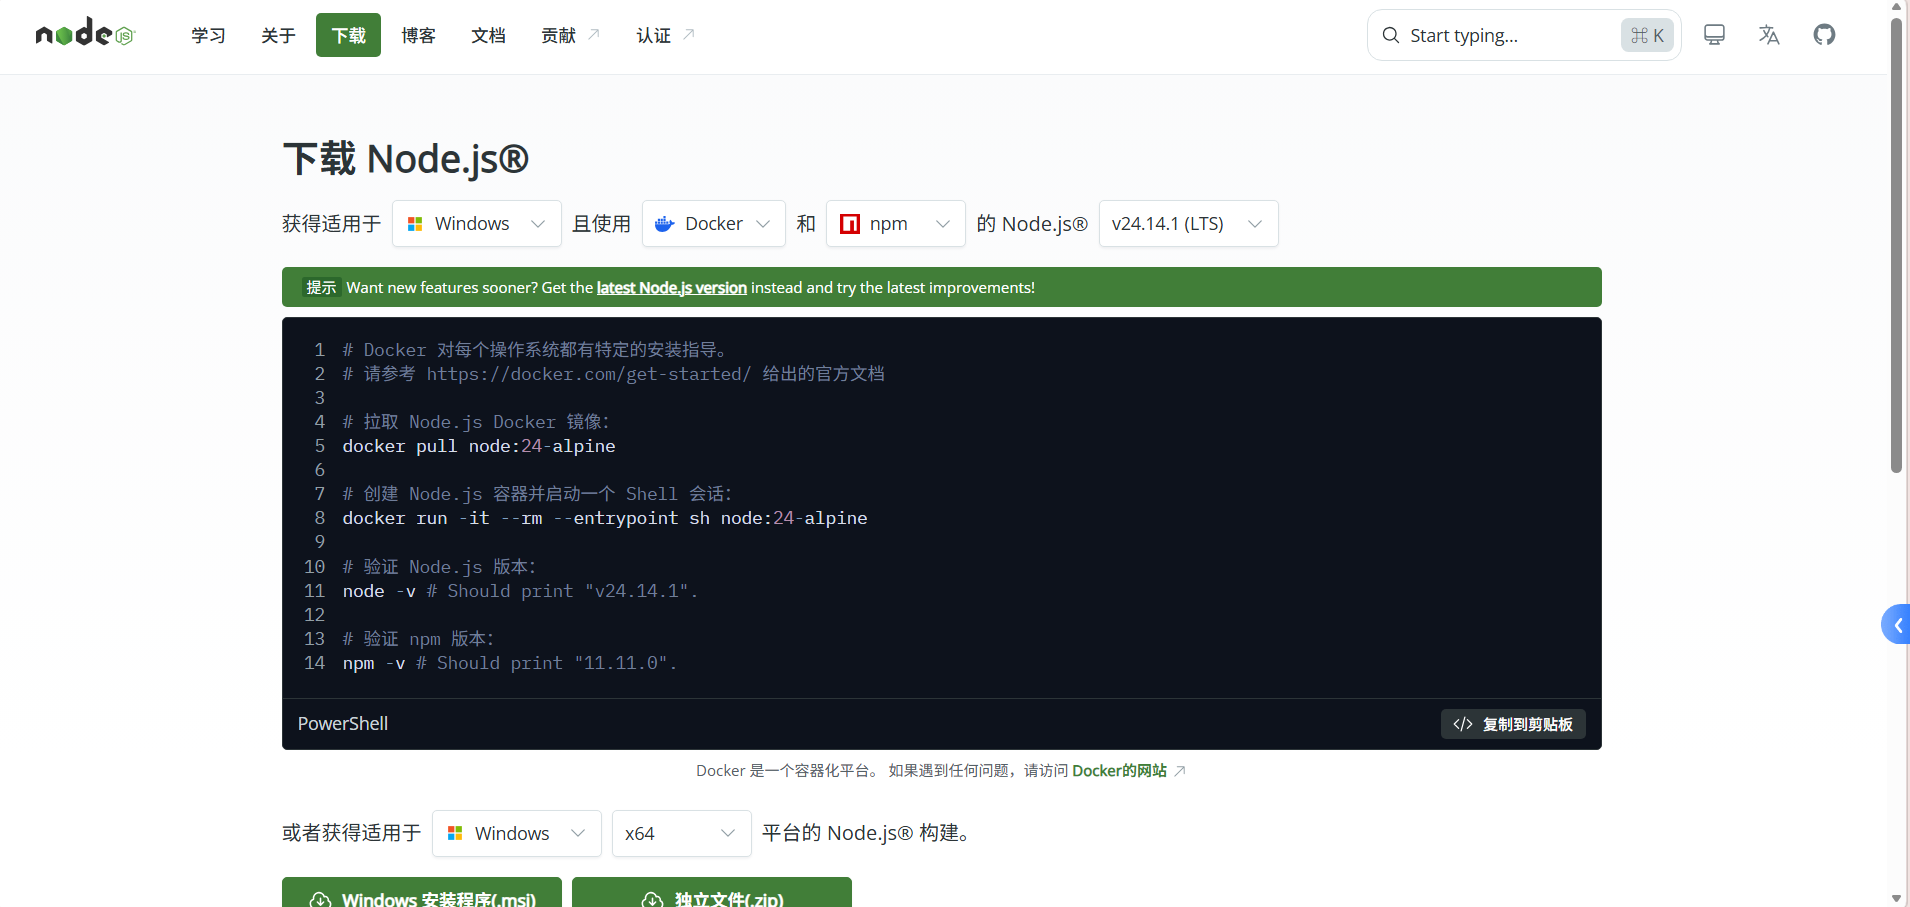1910x907 pixels.
Task: Switch to the 文档 menu item
Action: pos(487,35)
